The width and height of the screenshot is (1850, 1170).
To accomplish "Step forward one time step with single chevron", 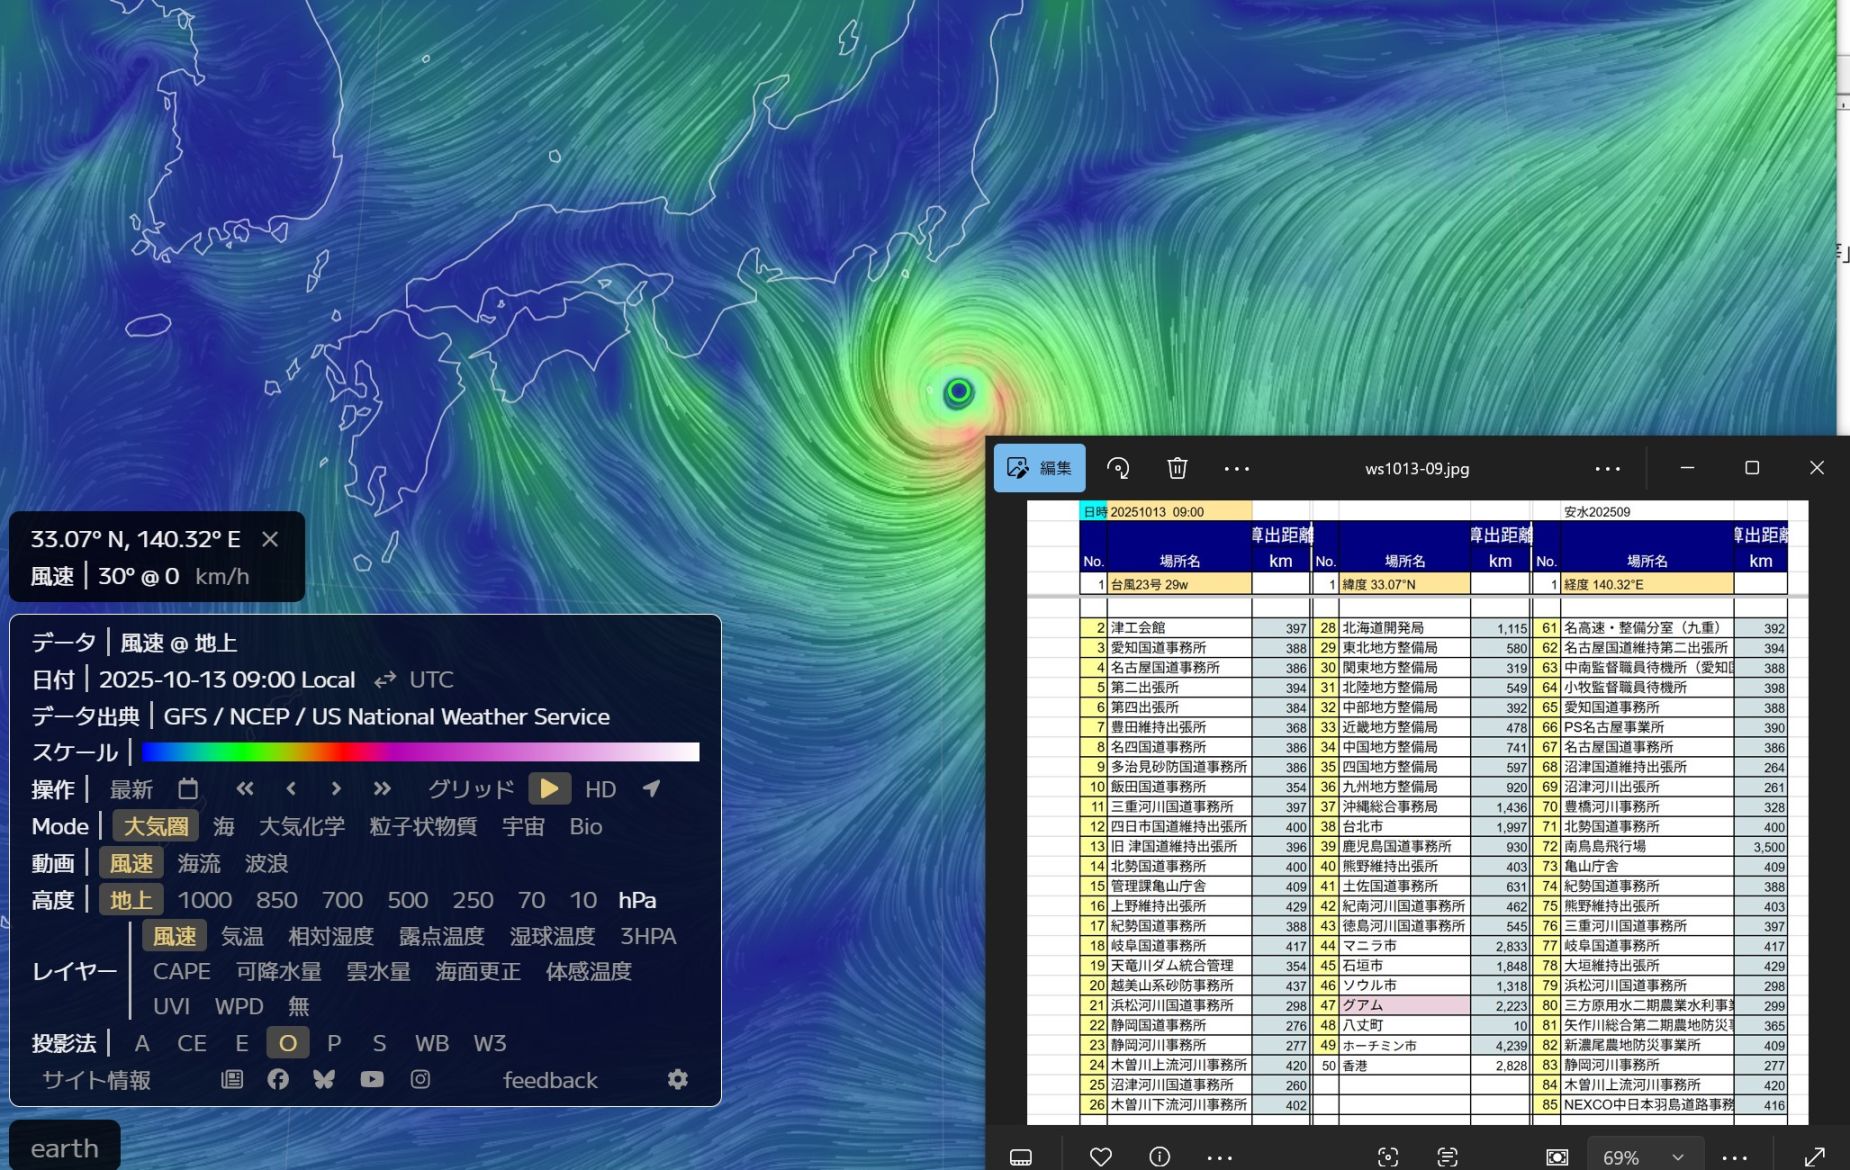I will 336,789.
